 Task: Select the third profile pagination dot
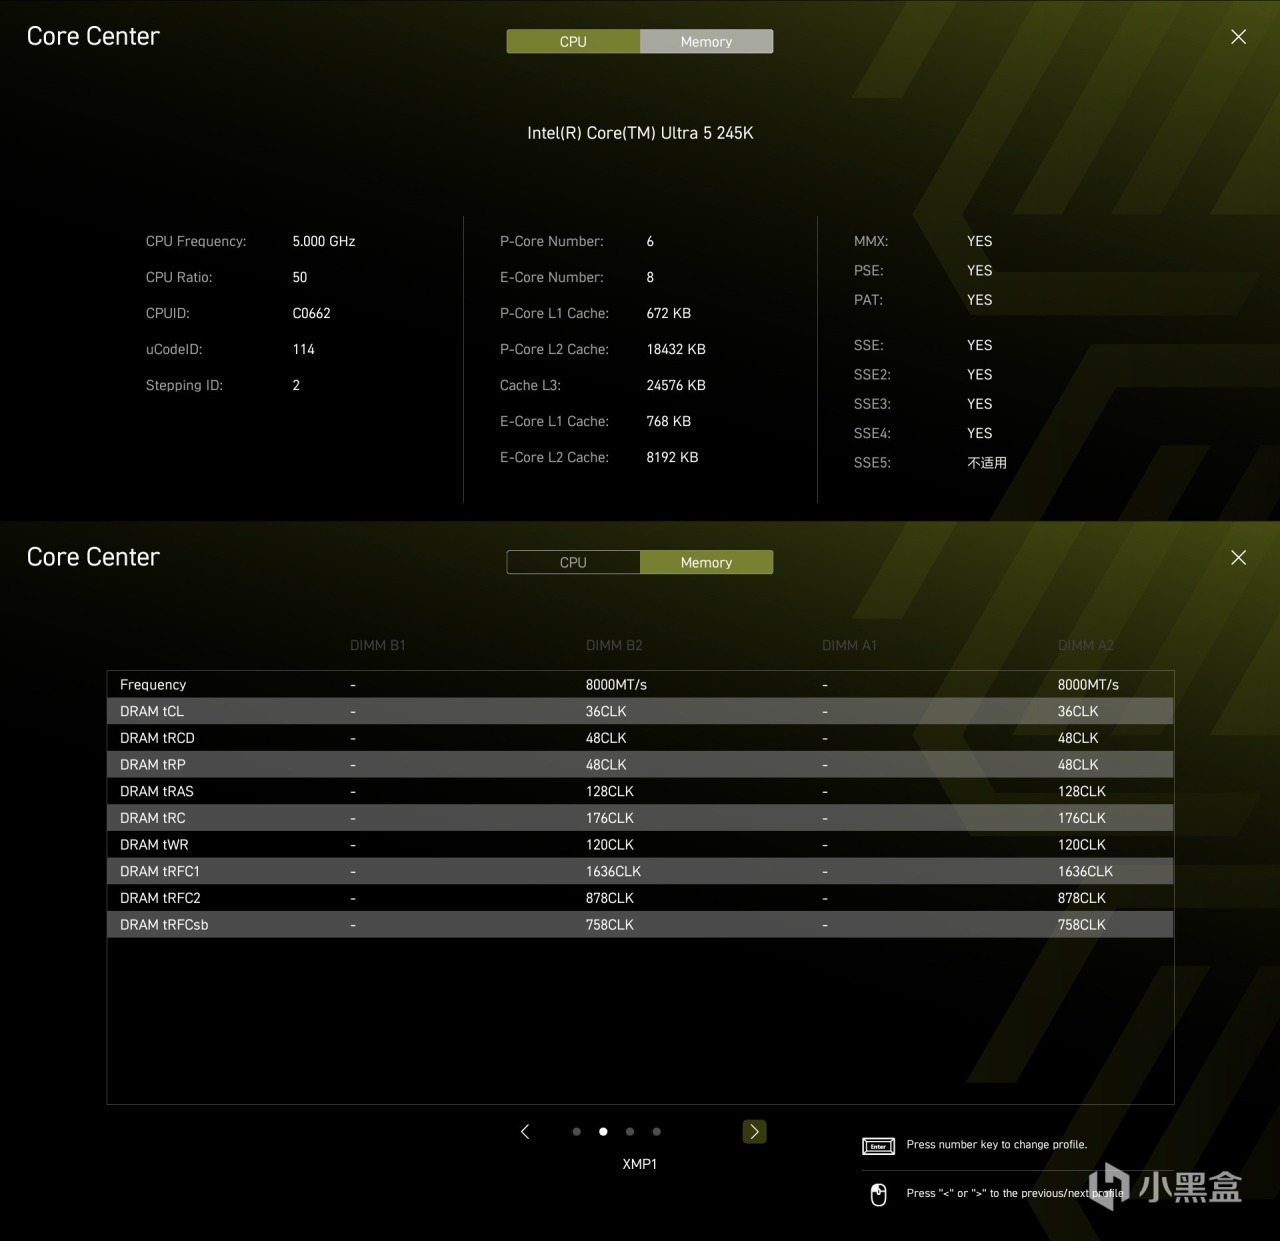click(x=630, y=1132)
